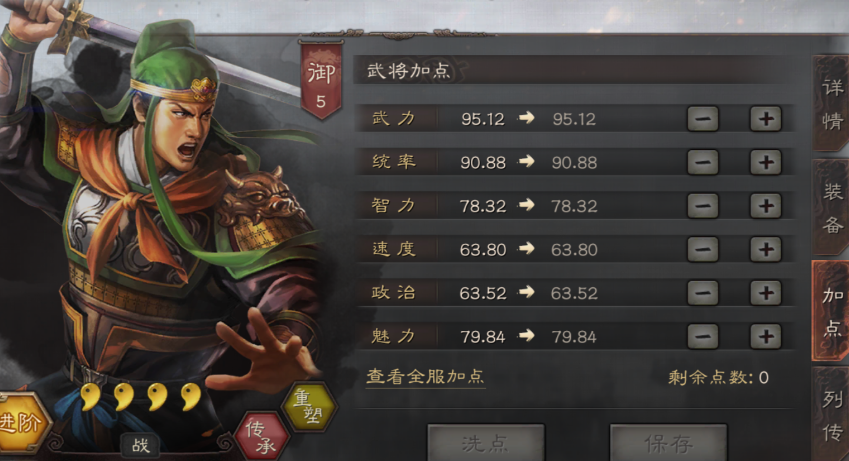849x461 pixels.
Task: Click the plus icon for 智力
Action: pyautogui.click(x=766, y=206)
